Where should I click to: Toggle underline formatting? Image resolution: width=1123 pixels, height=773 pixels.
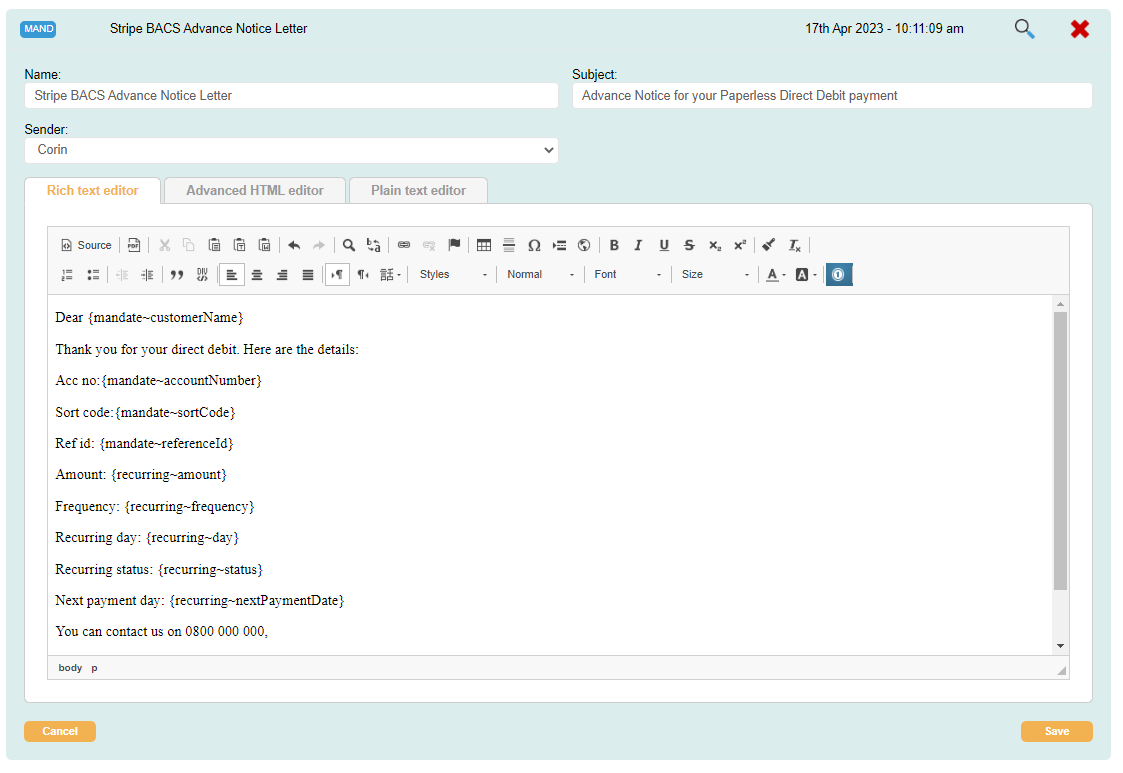coord(664,245)
